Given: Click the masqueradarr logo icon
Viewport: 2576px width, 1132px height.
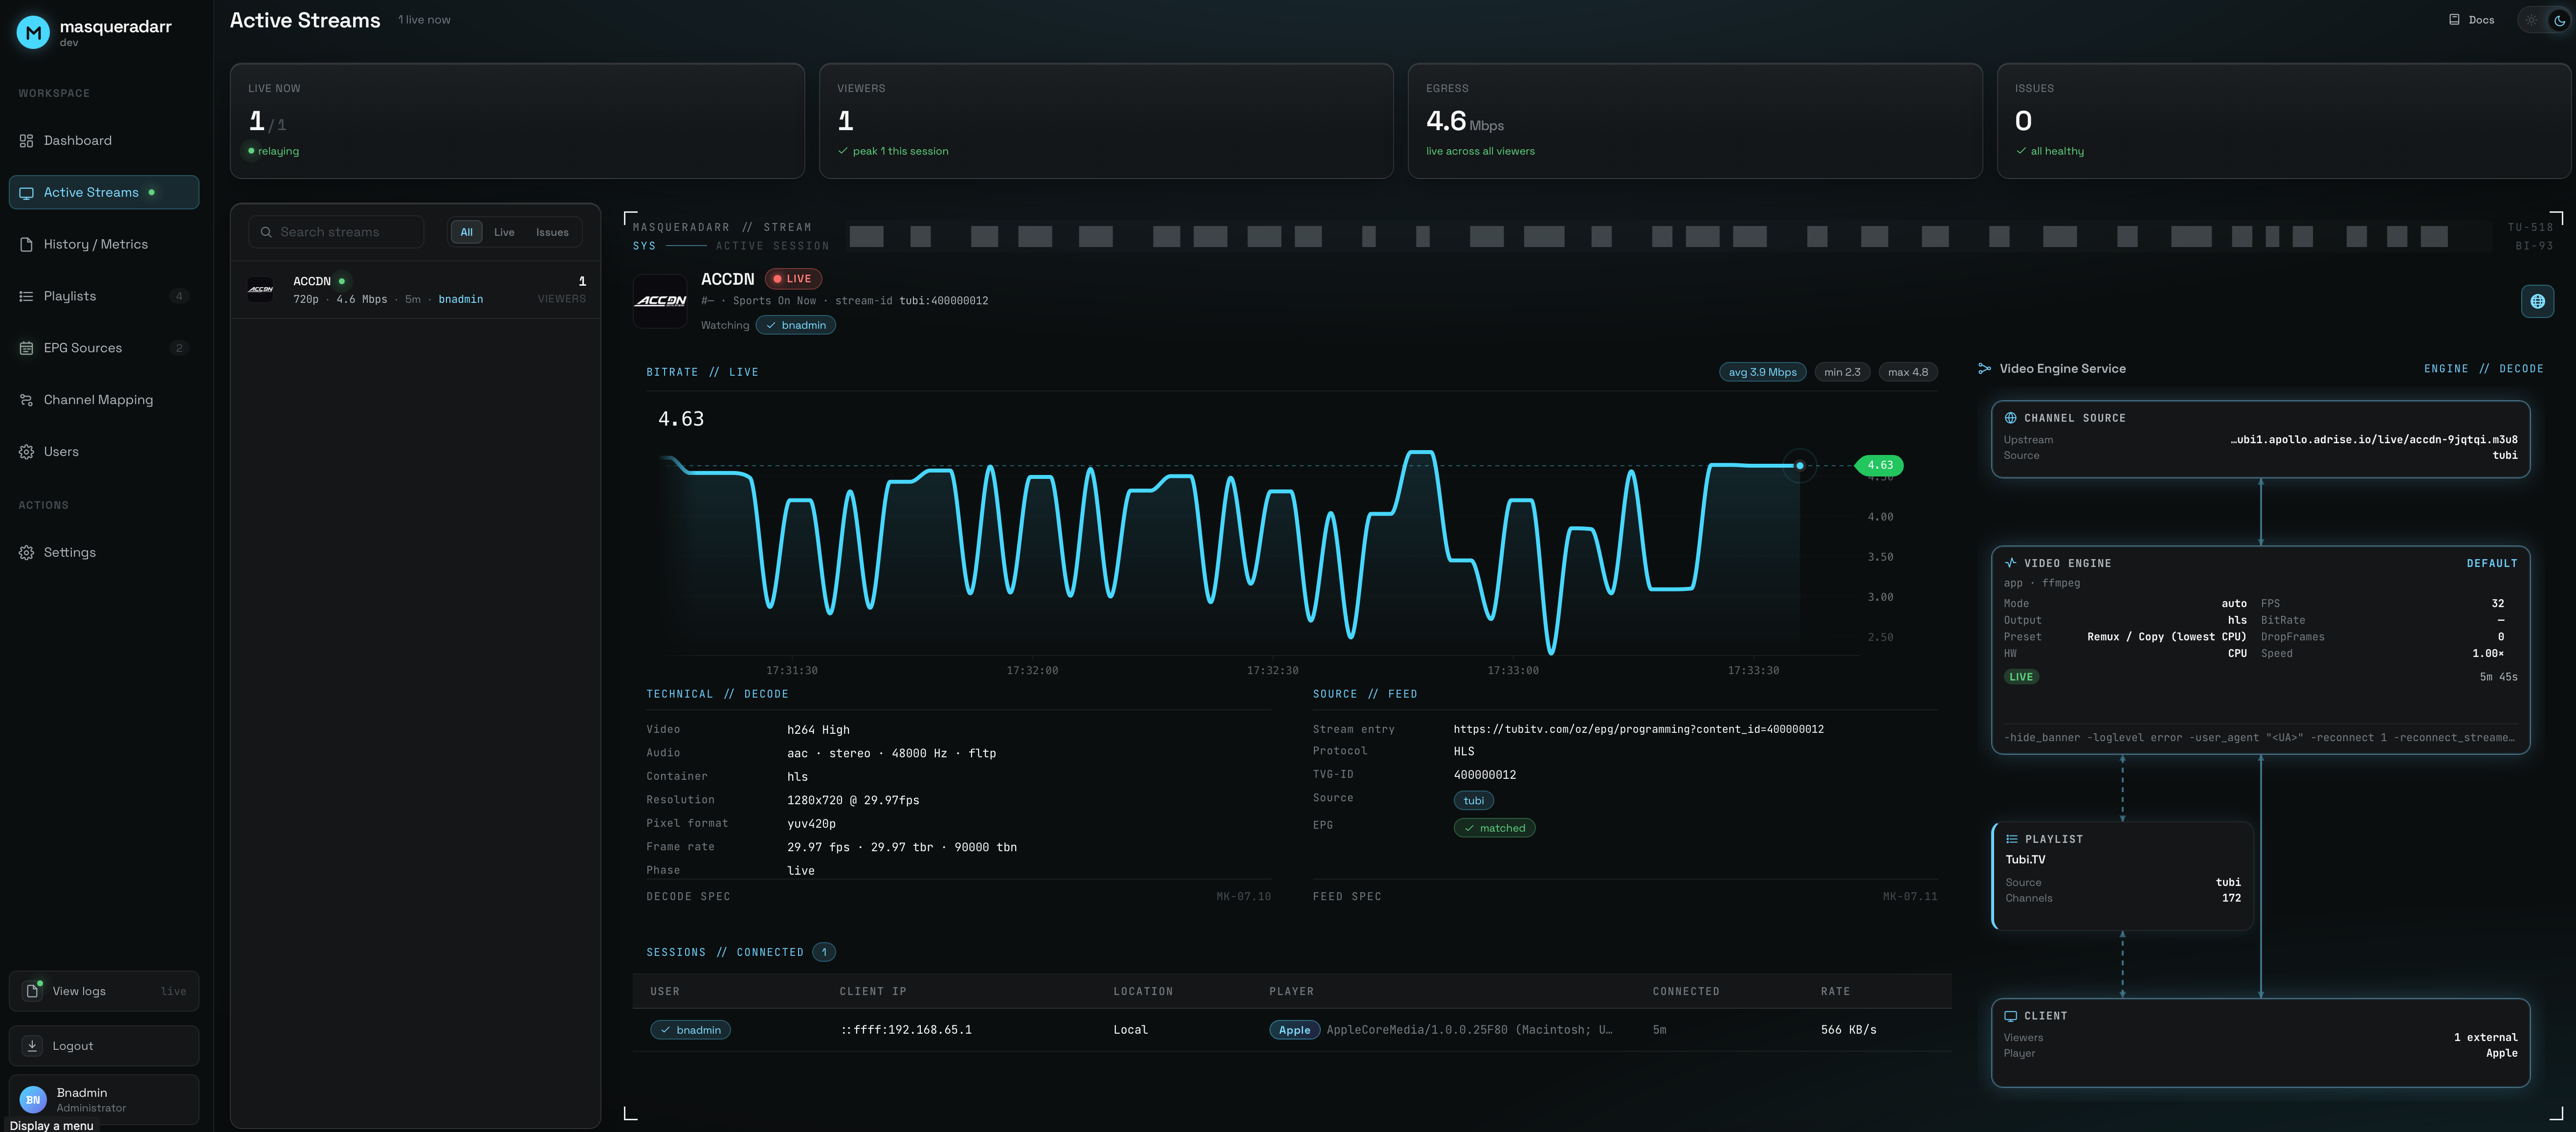Looking at the screenshot, I should pos(33,32).
